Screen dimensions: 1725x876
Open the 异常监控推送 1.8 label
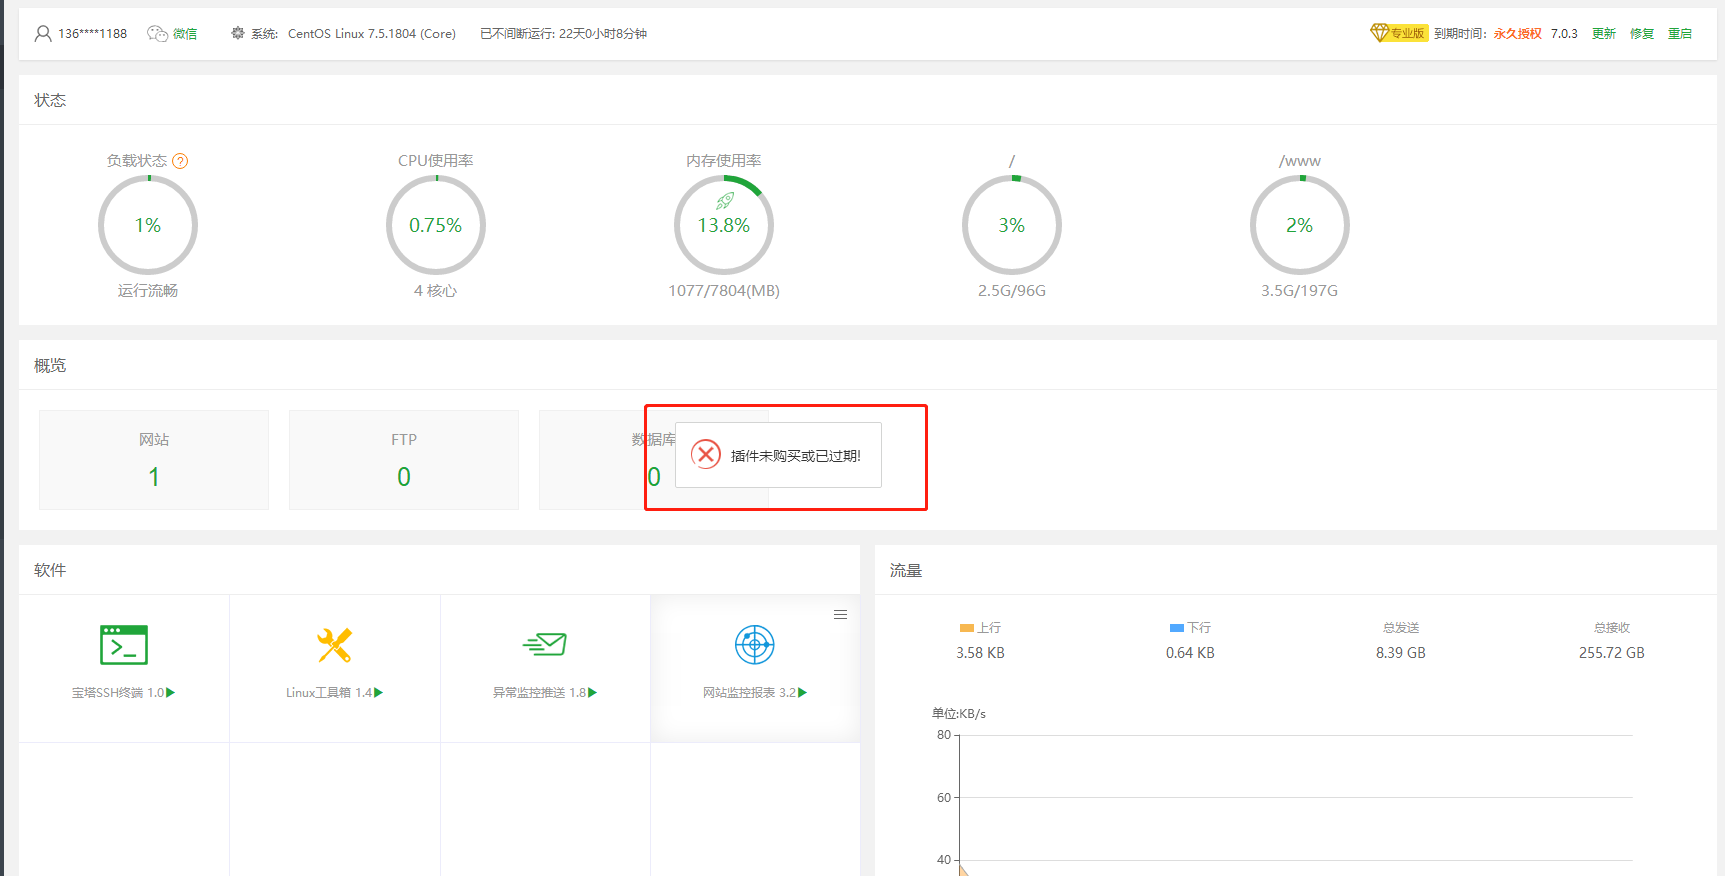[x=540, y=692]
